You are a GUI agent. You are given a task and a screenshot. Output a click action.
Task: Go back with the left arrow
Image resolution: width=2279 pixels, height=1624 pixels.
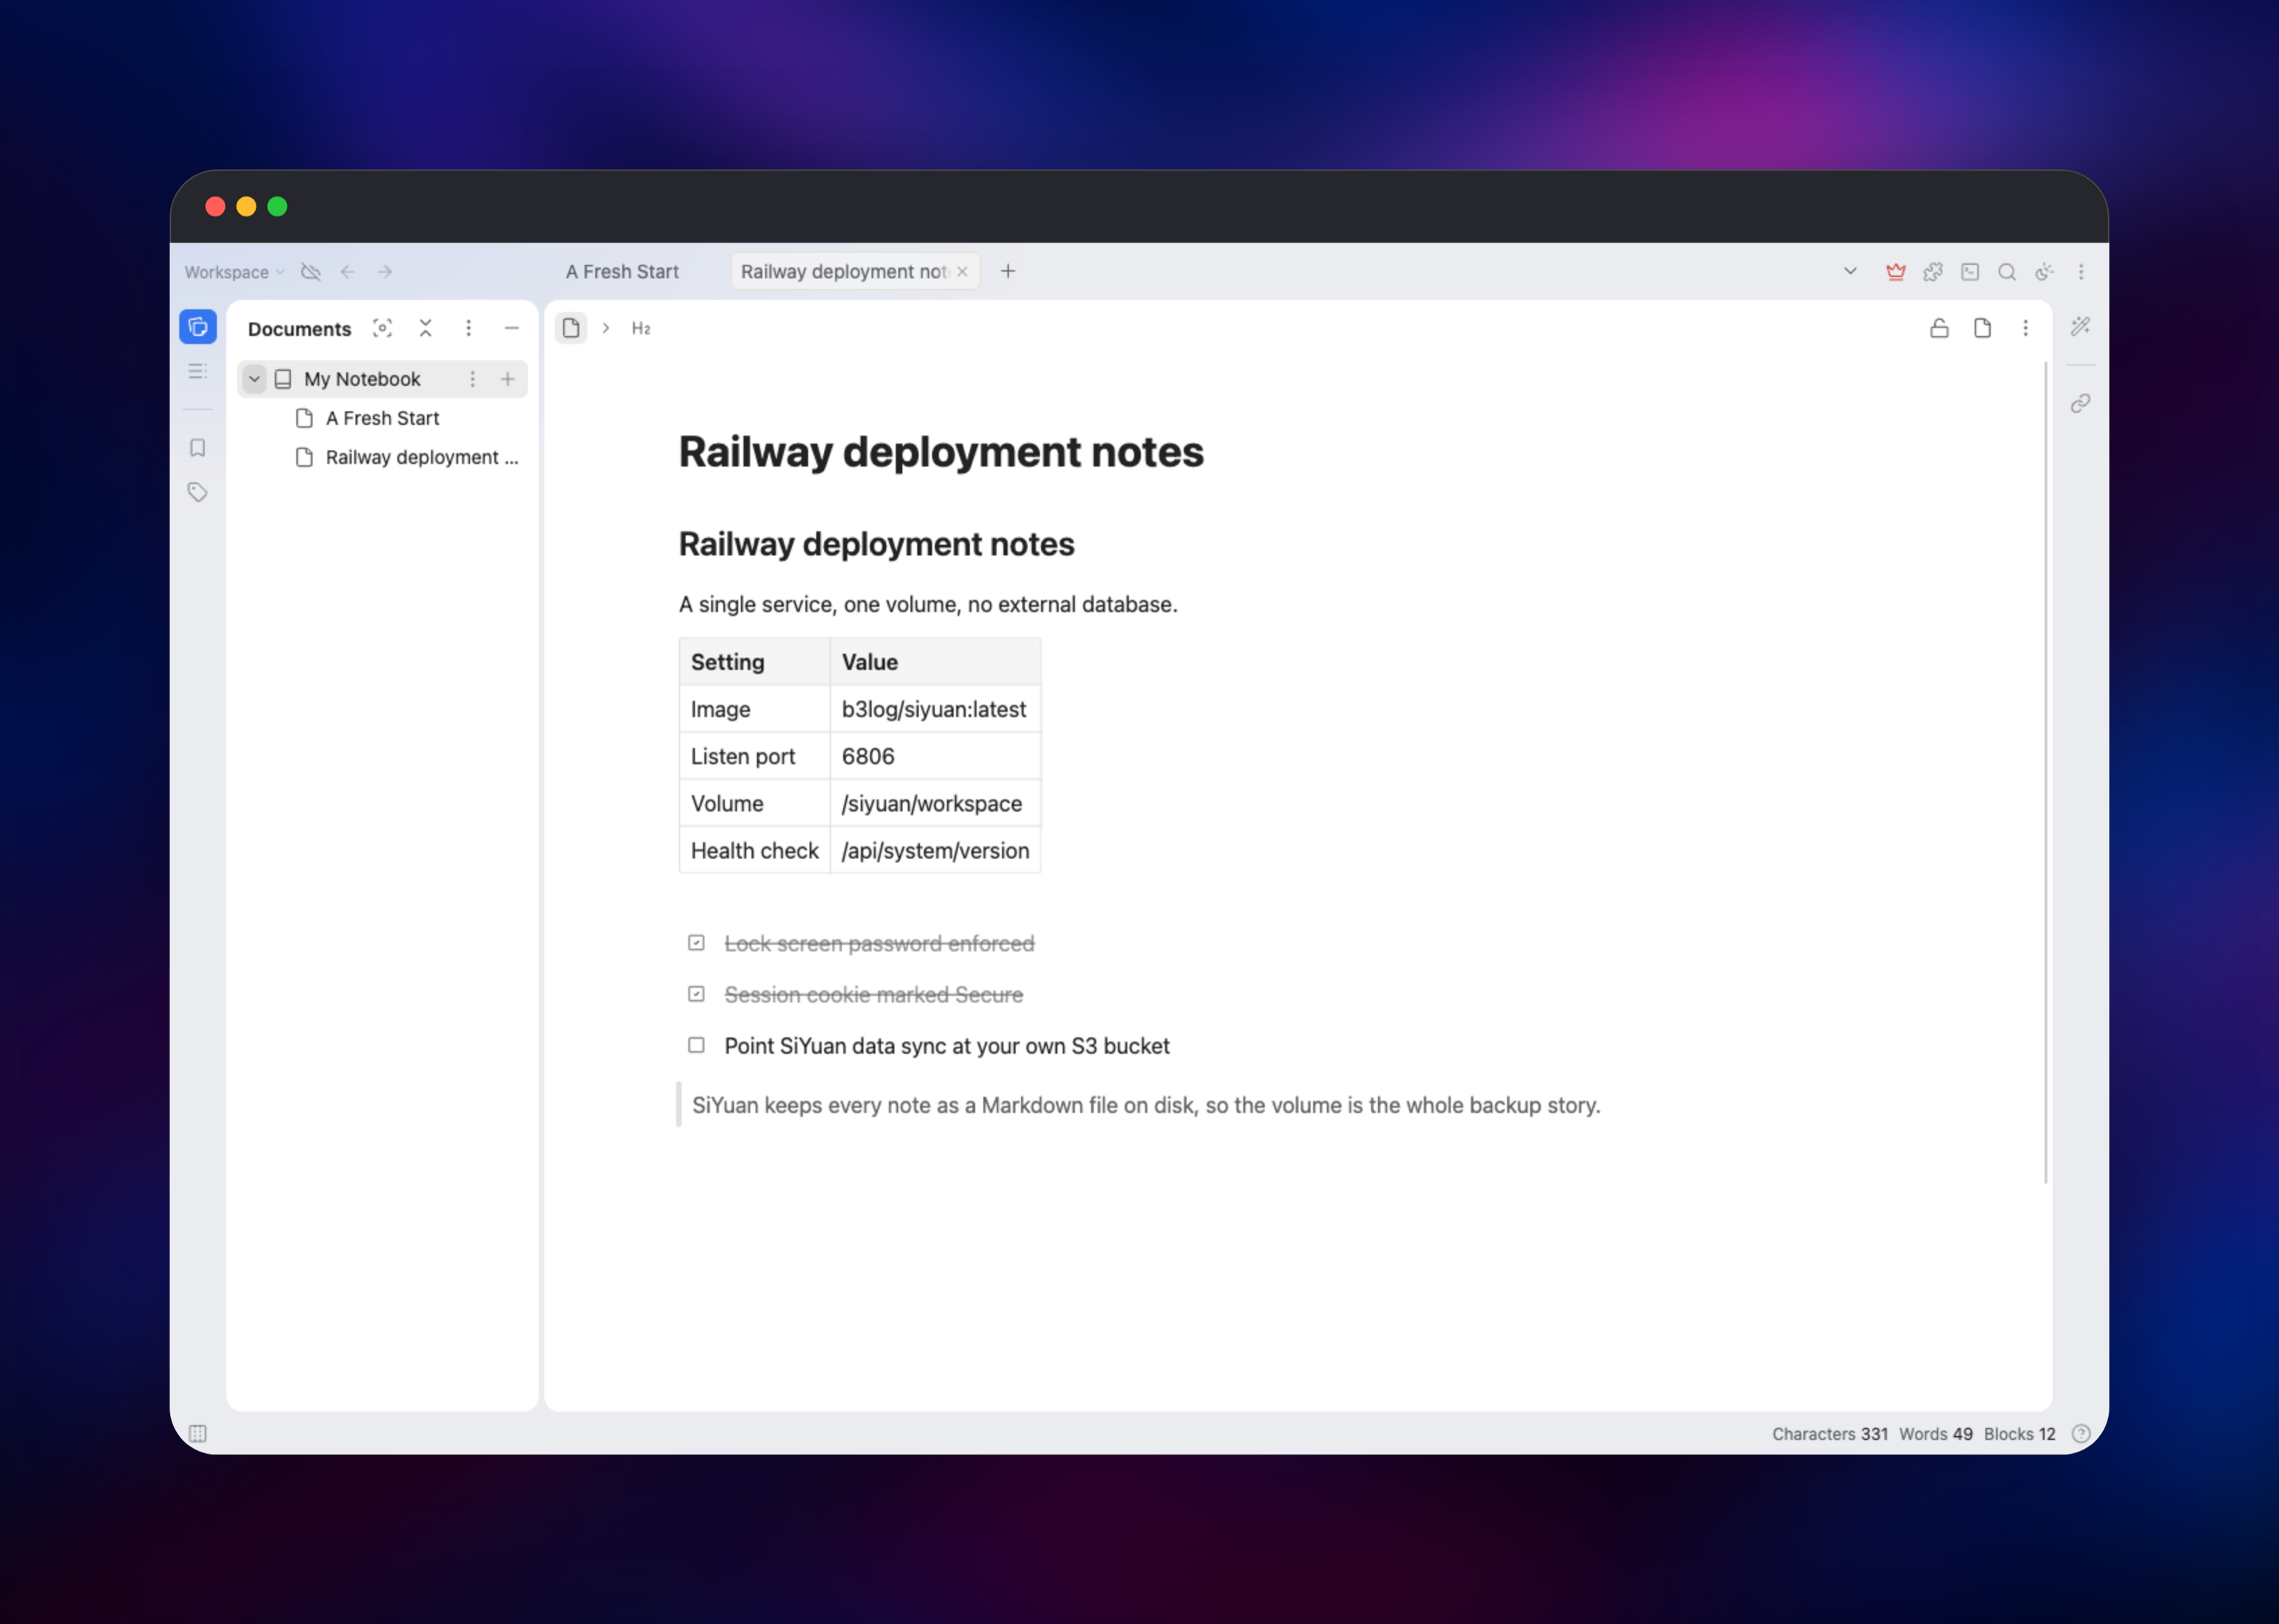click(x=348, y=272)
